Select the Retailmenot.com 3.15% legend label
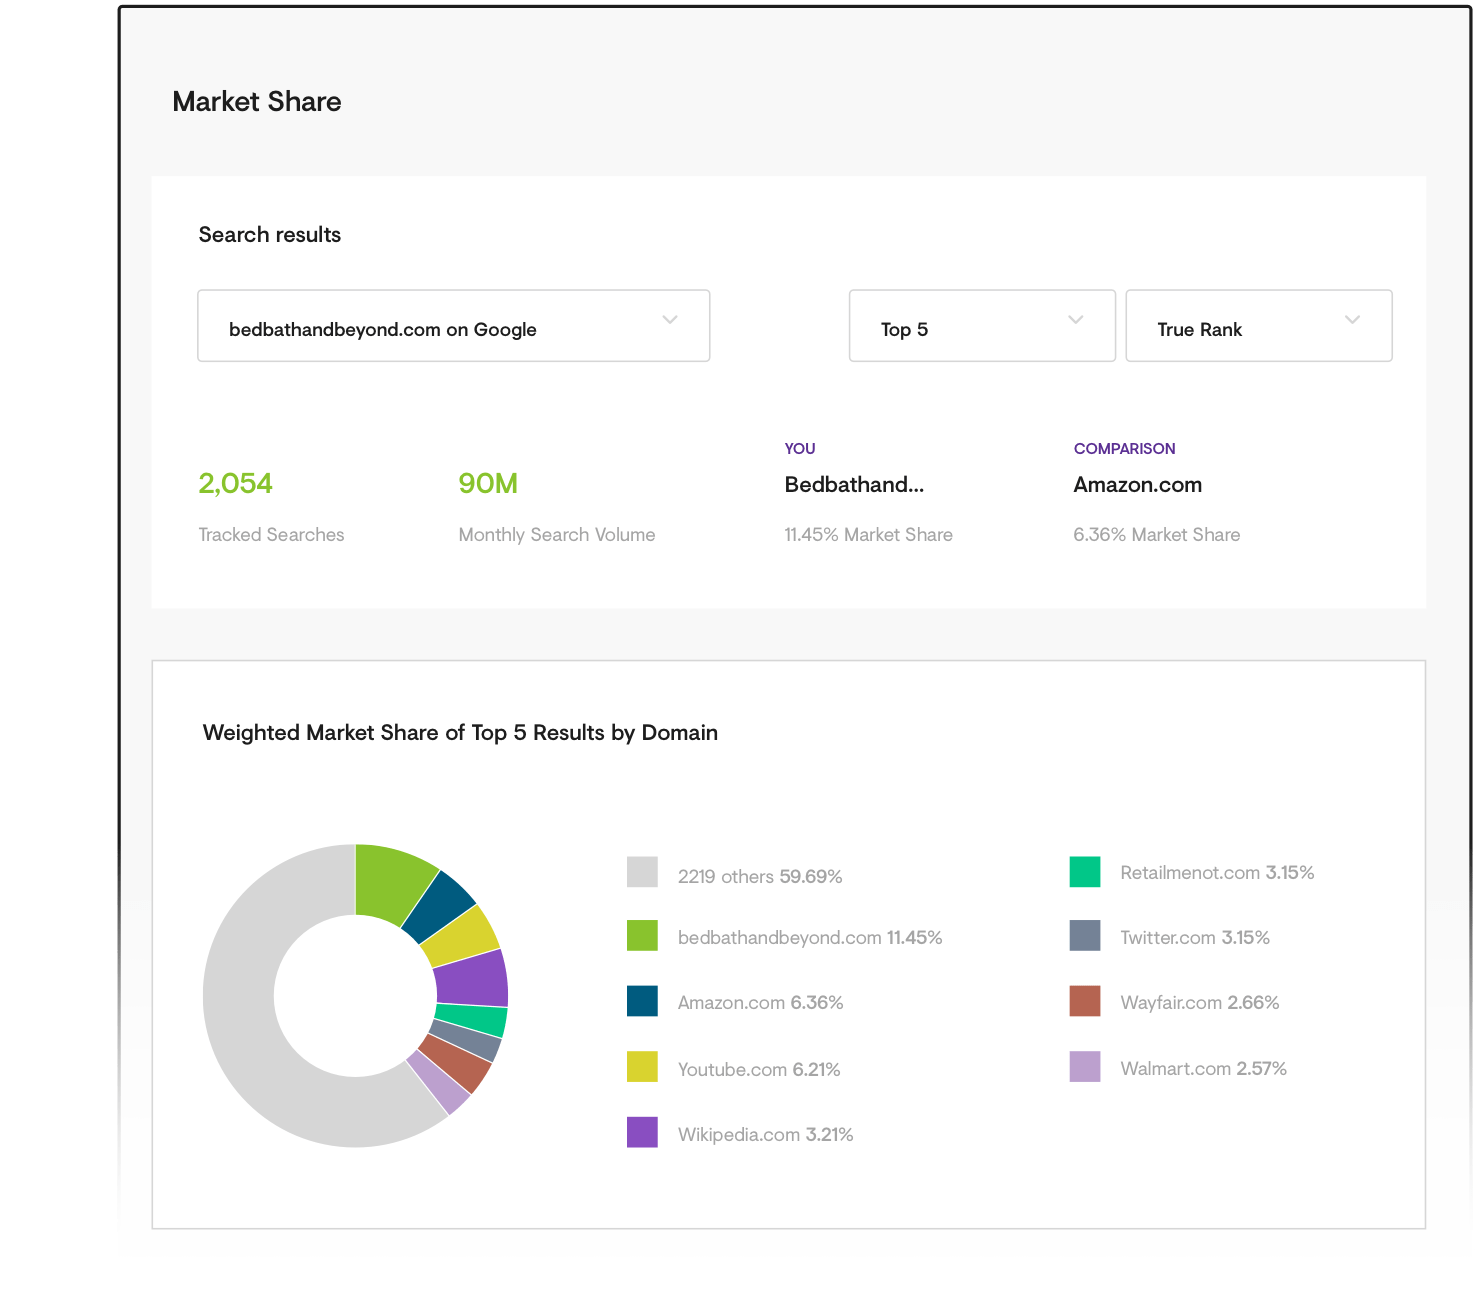 [1217, 873]
